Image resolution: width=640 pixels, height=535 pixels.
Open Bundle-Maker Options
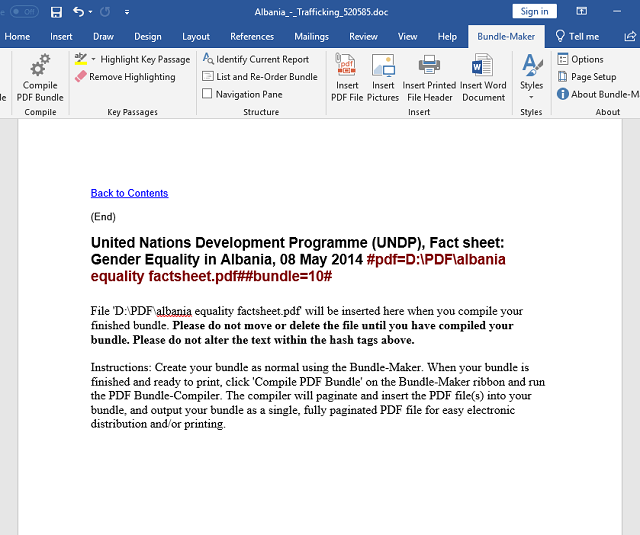[580, 59]
